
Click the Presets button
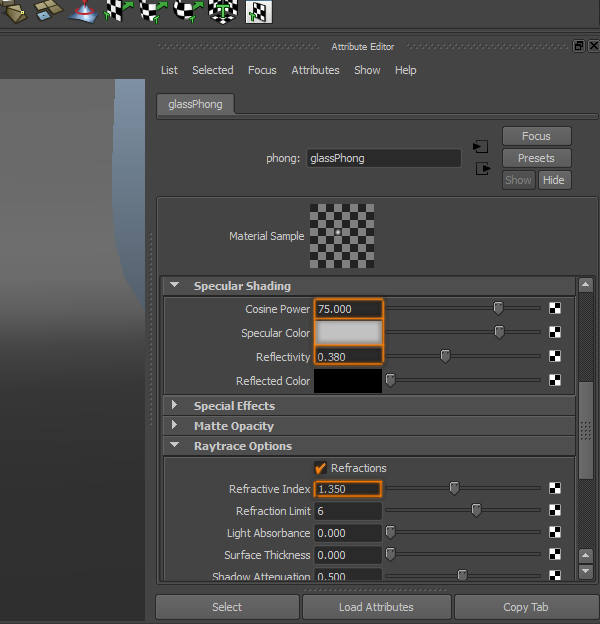537,158
